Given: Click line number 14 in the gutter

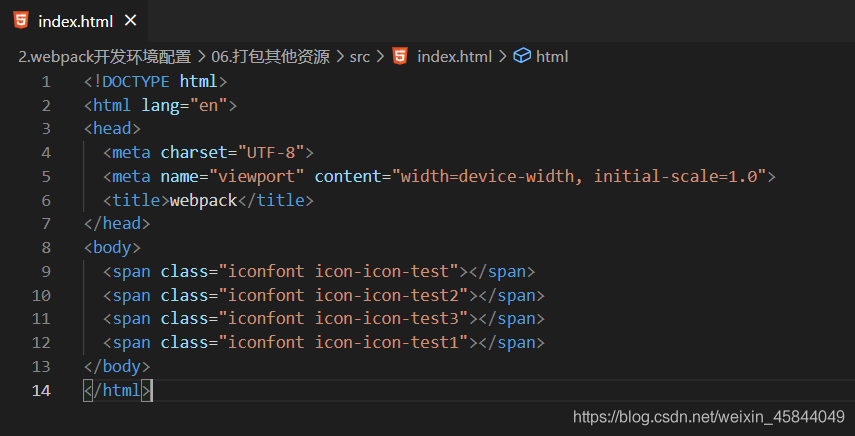Looking at the screenshot, I should coord(41,391).
